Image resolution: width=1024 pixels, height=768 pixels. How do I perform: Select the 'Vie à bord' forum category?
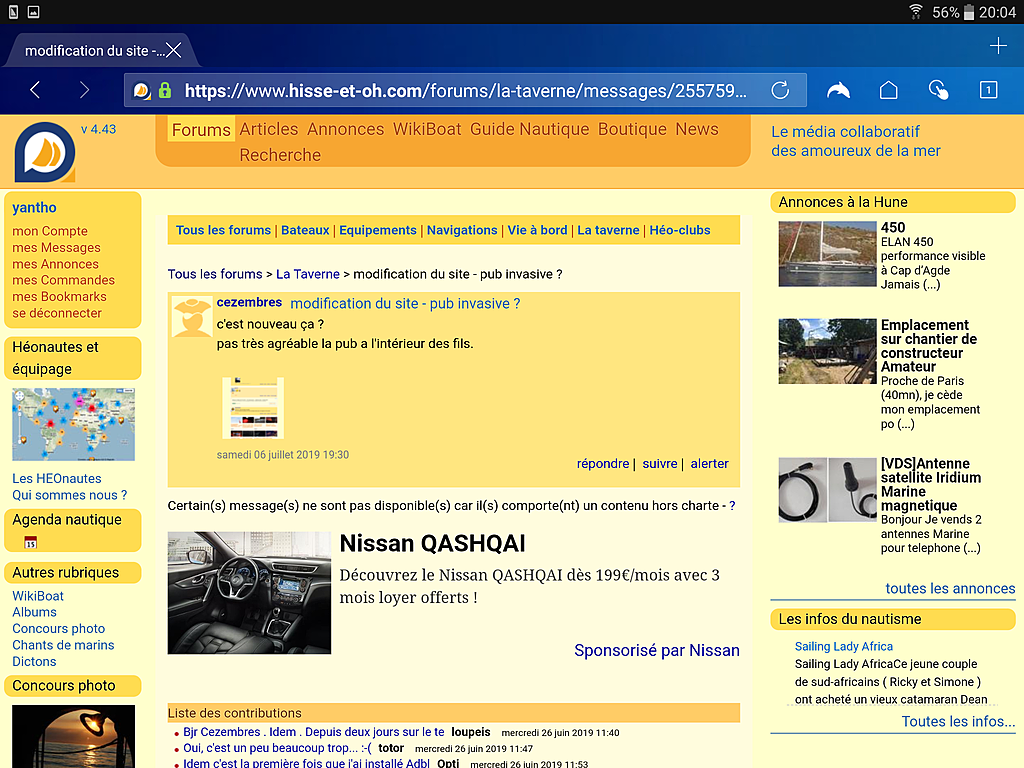click(537, 230)
